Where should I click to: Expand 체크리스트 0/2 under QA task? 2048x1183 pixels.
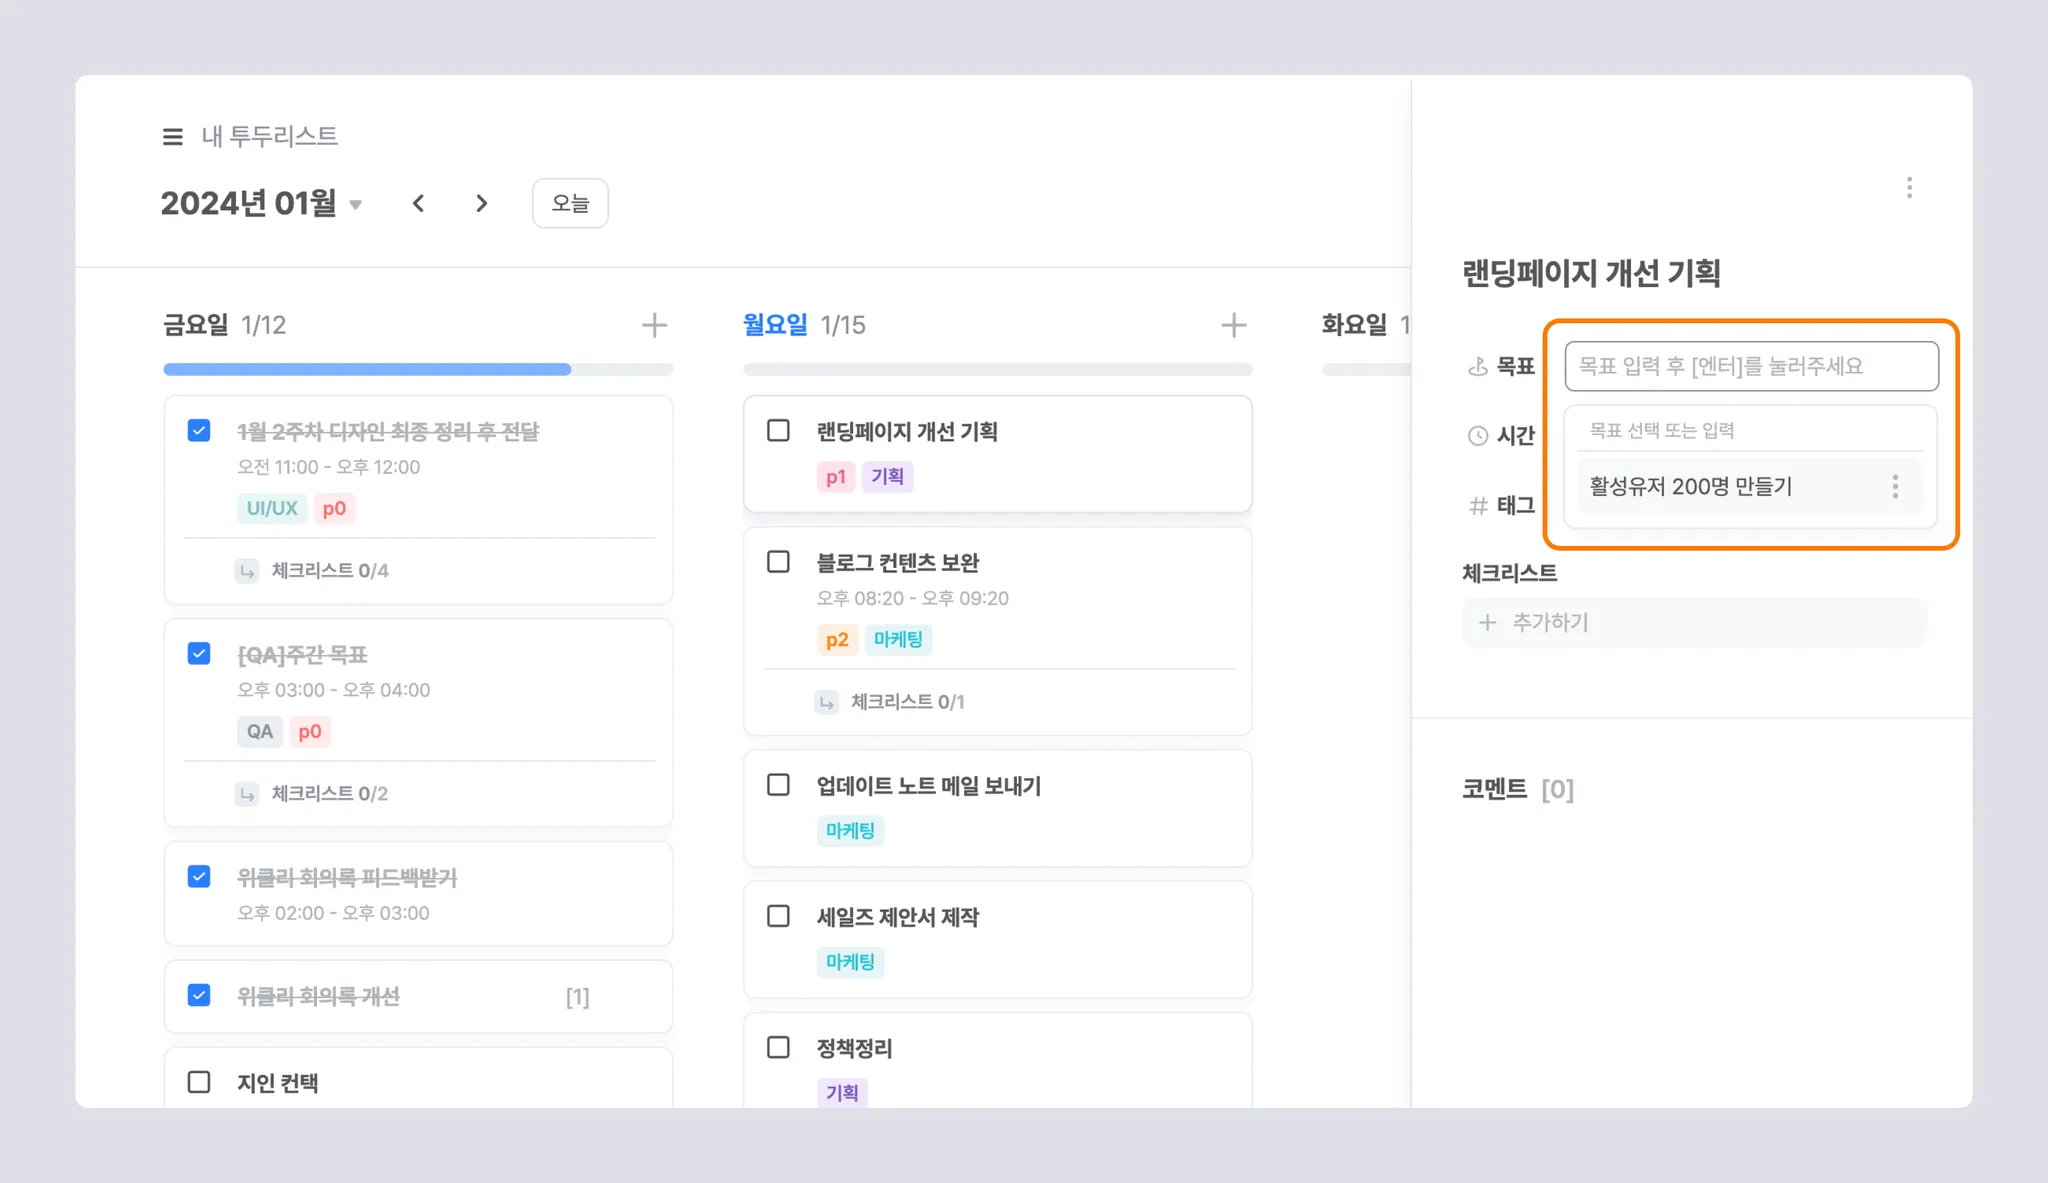(x=329, y=794)
